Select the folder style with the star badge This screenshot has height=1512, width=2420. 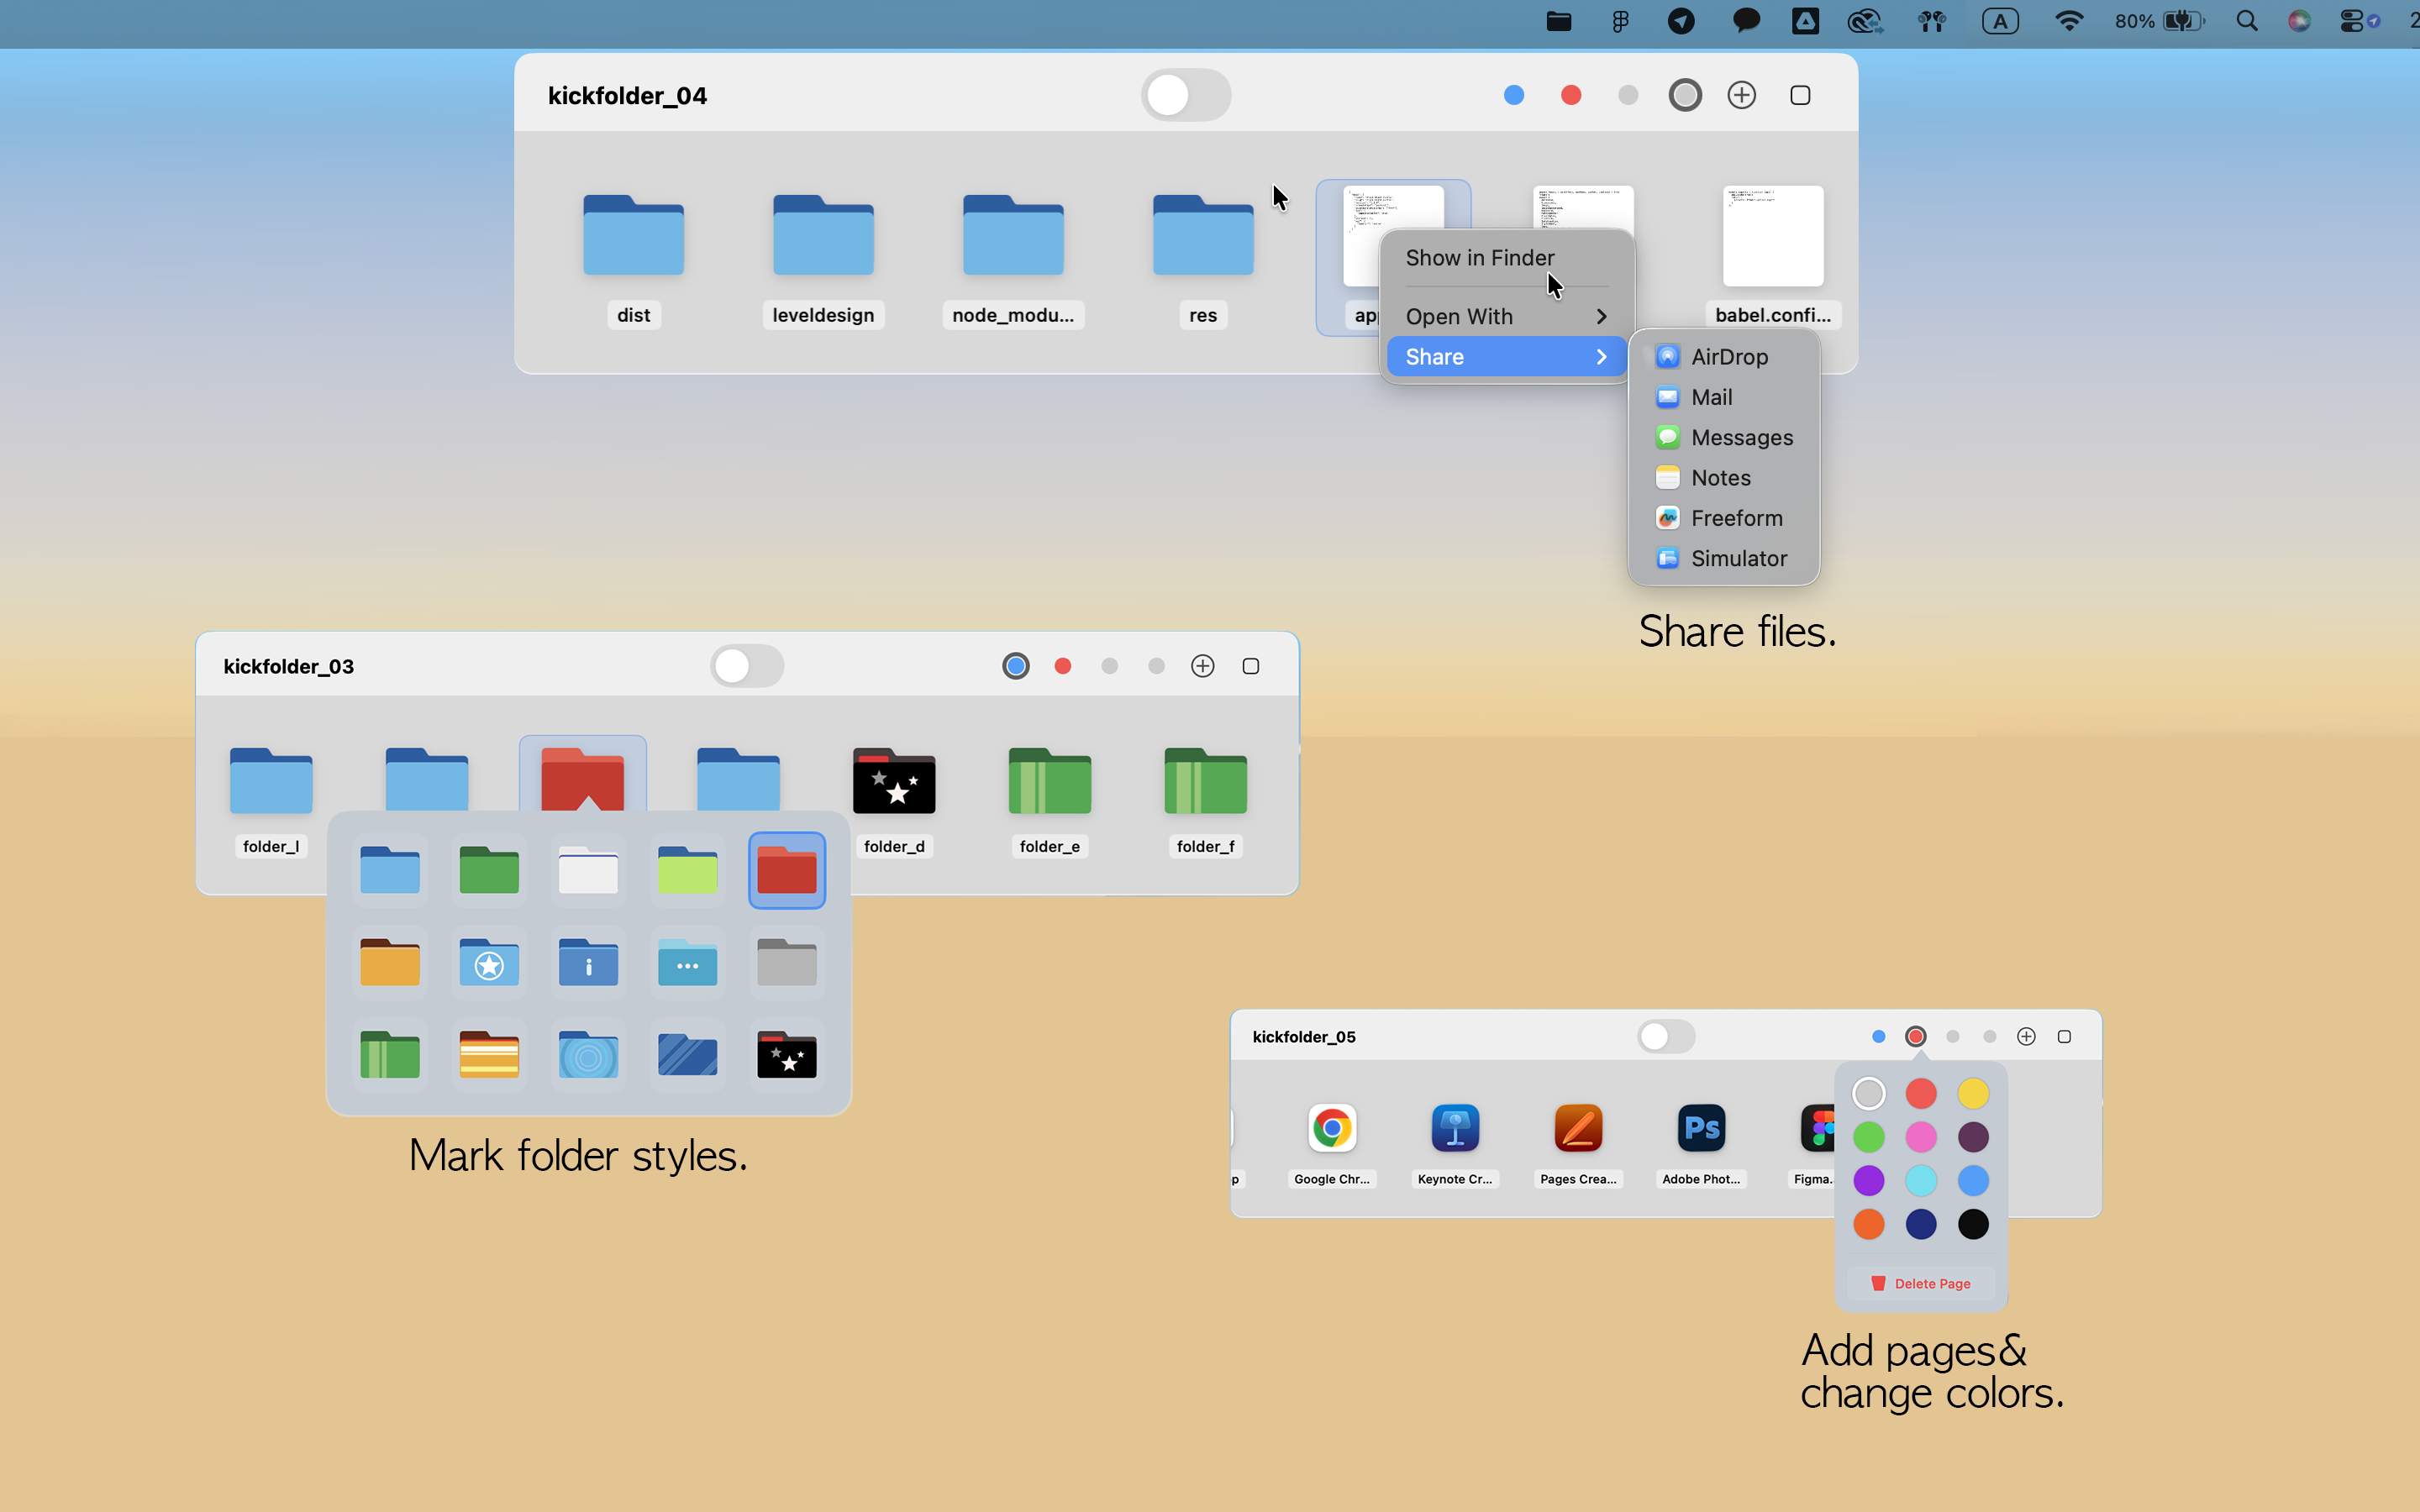point(489,962)
